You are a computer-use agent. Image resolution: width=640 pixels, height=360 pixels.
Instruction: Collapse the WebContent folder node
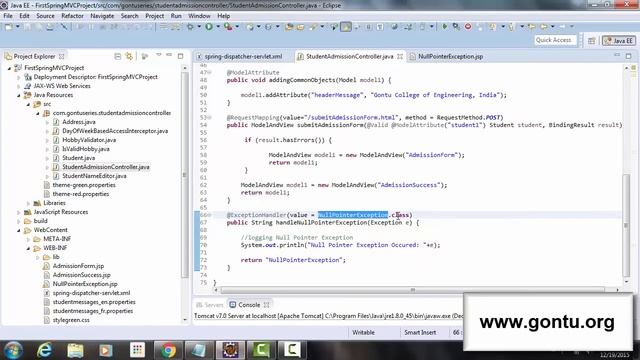(18, 230)
